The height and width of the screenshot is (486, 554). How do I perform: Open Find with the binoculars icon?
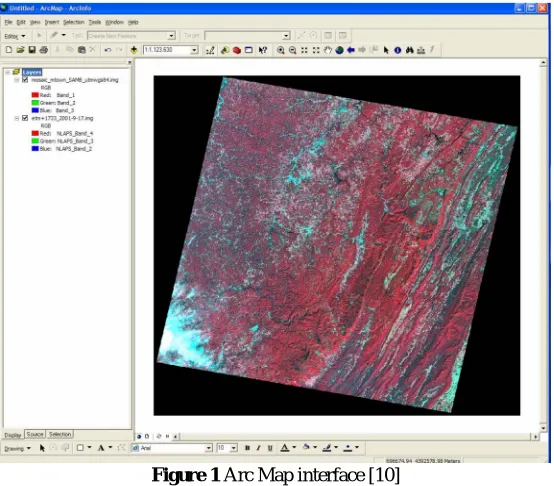tap(409, 50)
